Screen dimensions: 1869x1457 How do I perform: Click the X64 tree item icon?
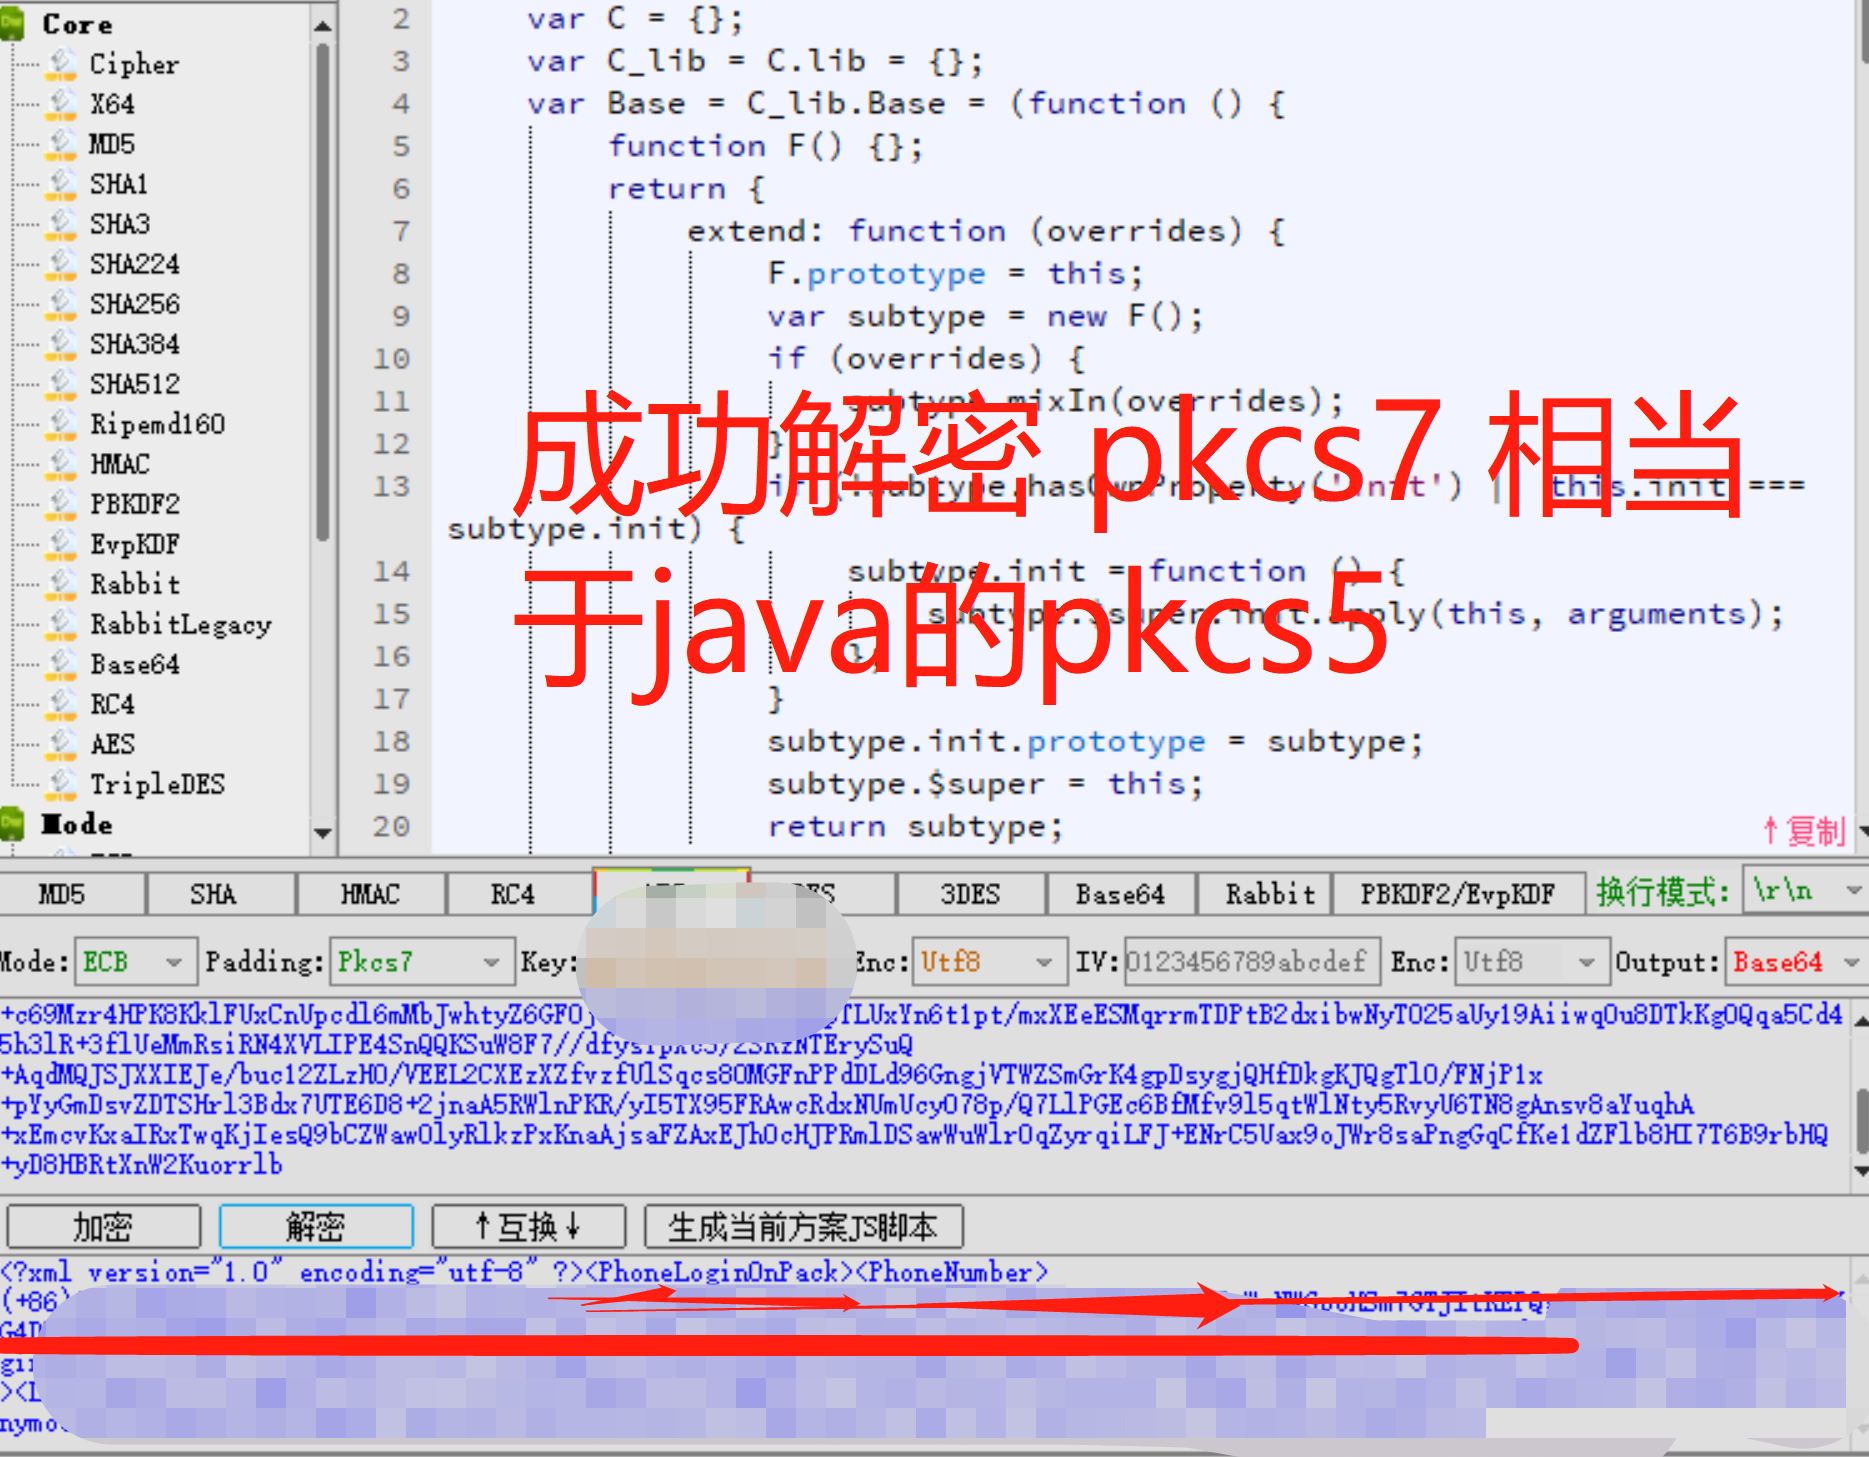pyautogui.click(x=61, y=103)
